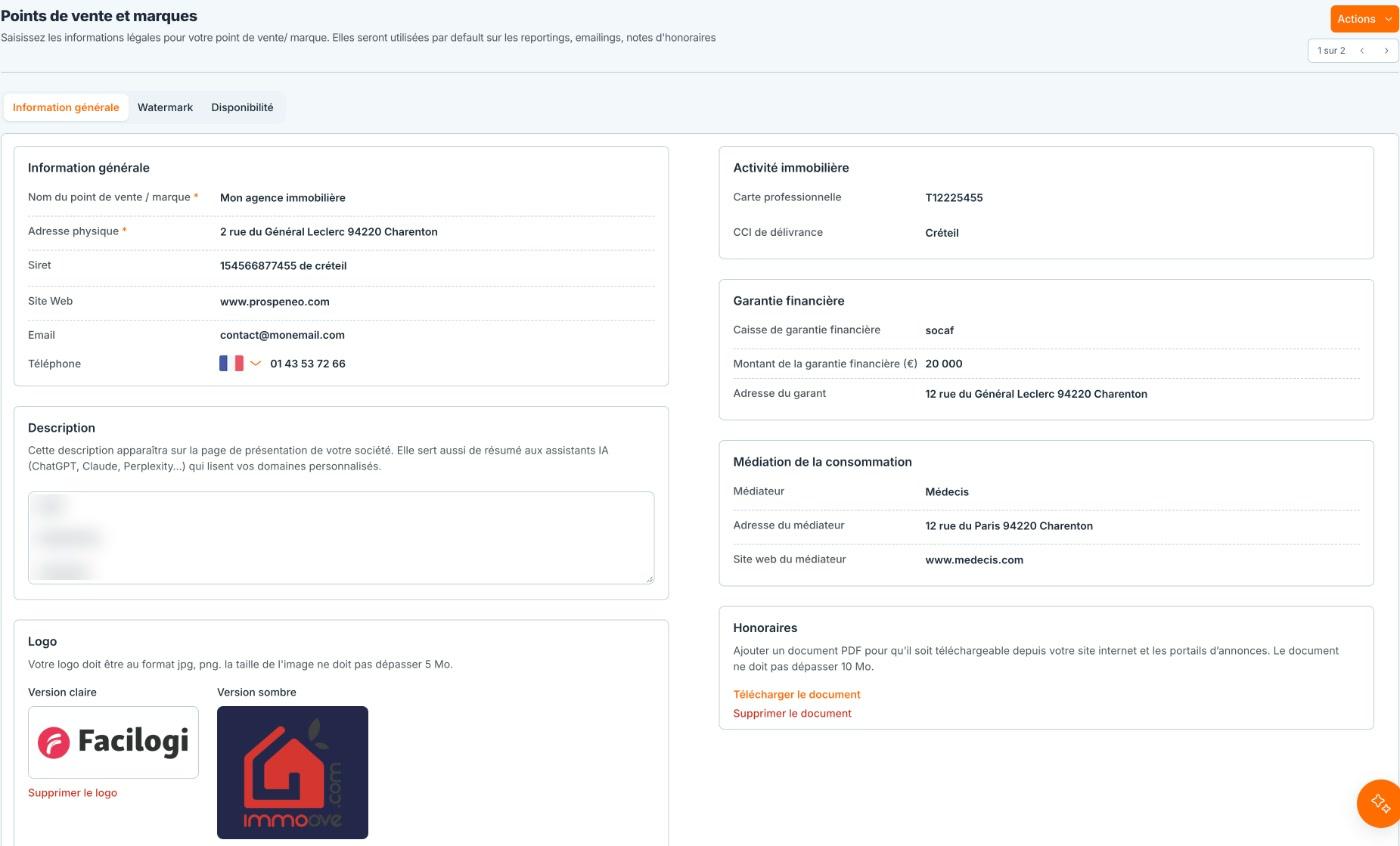Go to next record arrow
This screenshot has width=1400, height=846.
pyautogui.click(x=1386, y=51)
